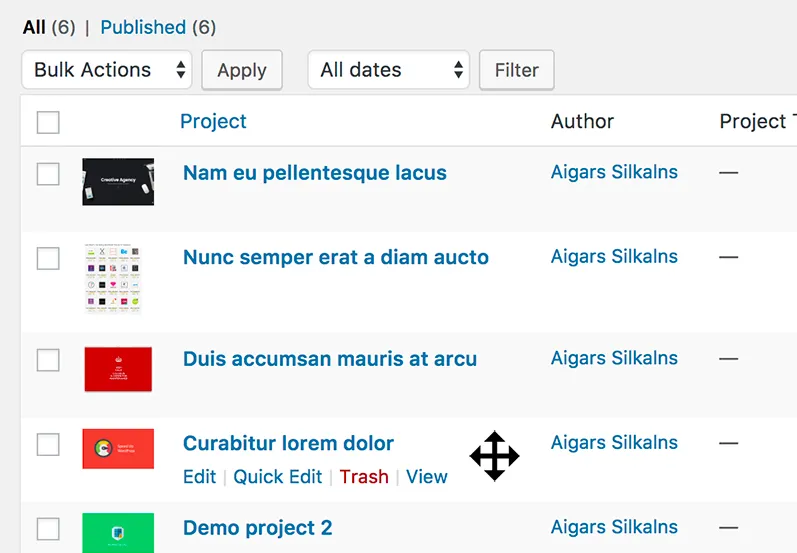
Task: Click the Curabitur lorem dolor thumbnail
Action: [118, 449]
